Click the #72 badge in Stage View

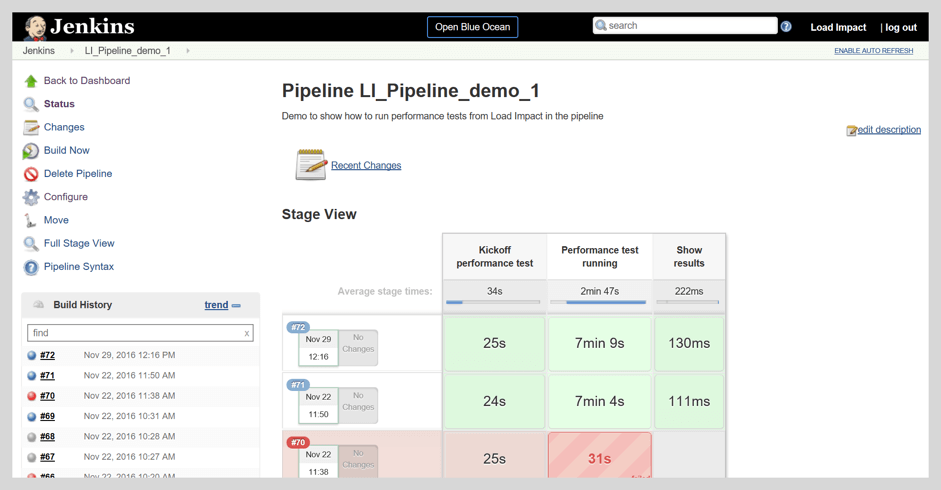(298, 327)
